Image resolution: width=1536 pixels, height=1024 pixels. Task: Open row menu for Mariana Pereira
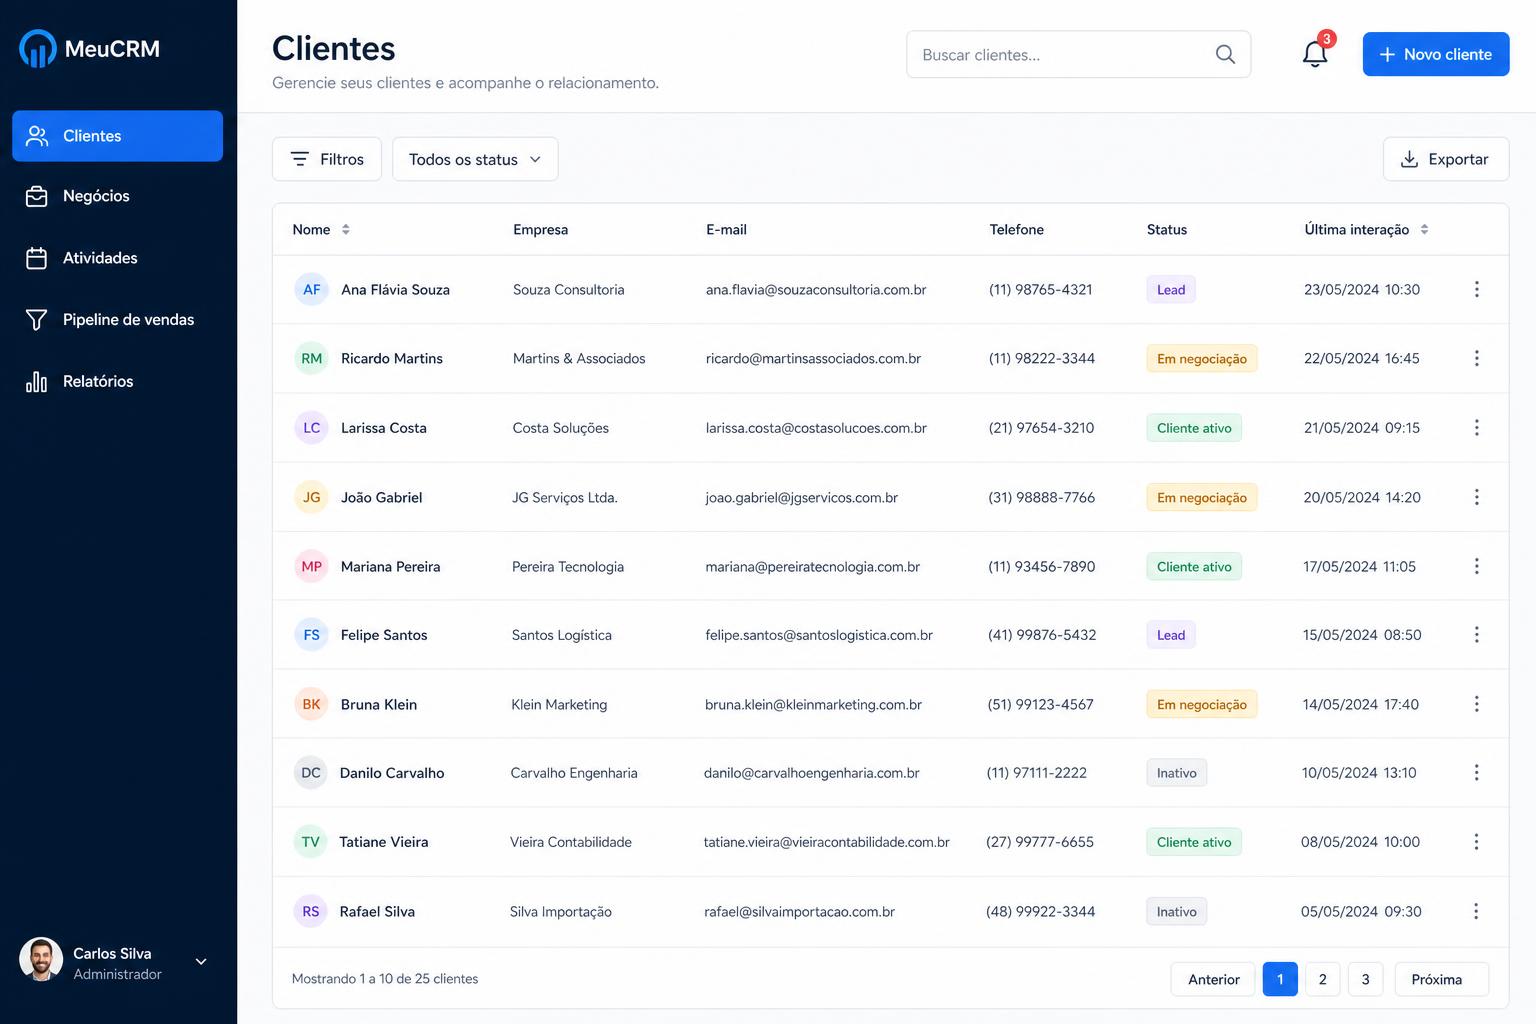point(1476,566)
